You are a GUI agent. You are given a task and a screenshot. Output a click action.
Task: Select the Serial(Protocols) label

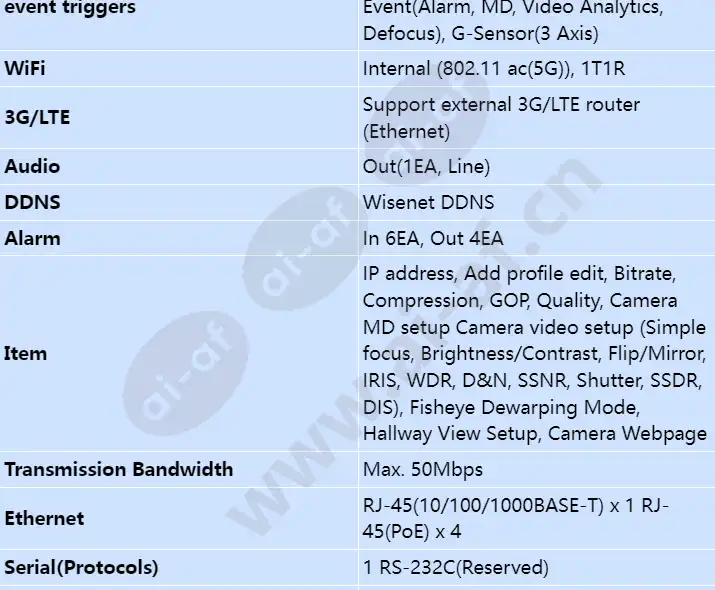click(x=81, y=568)
